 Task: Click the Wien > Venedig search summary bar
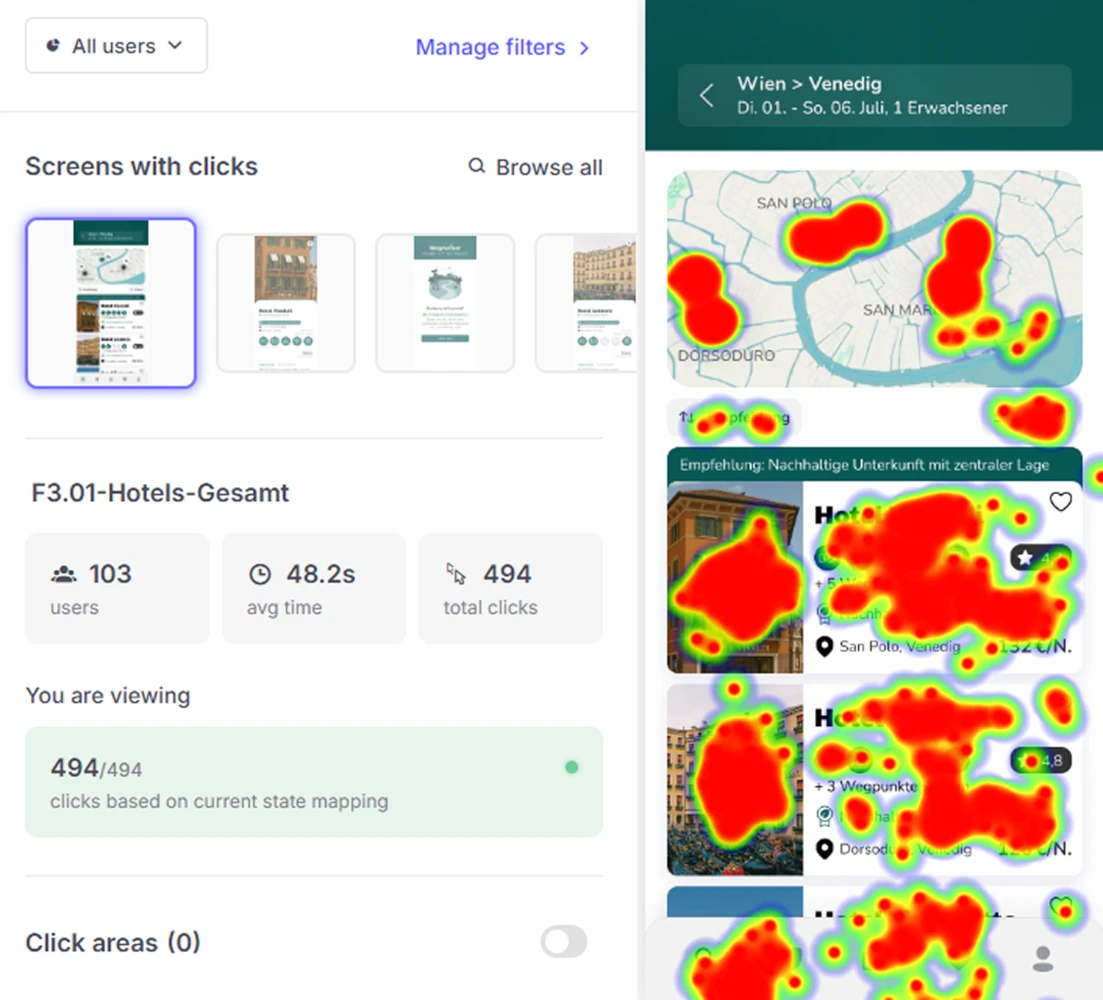[x=873, y=96]
